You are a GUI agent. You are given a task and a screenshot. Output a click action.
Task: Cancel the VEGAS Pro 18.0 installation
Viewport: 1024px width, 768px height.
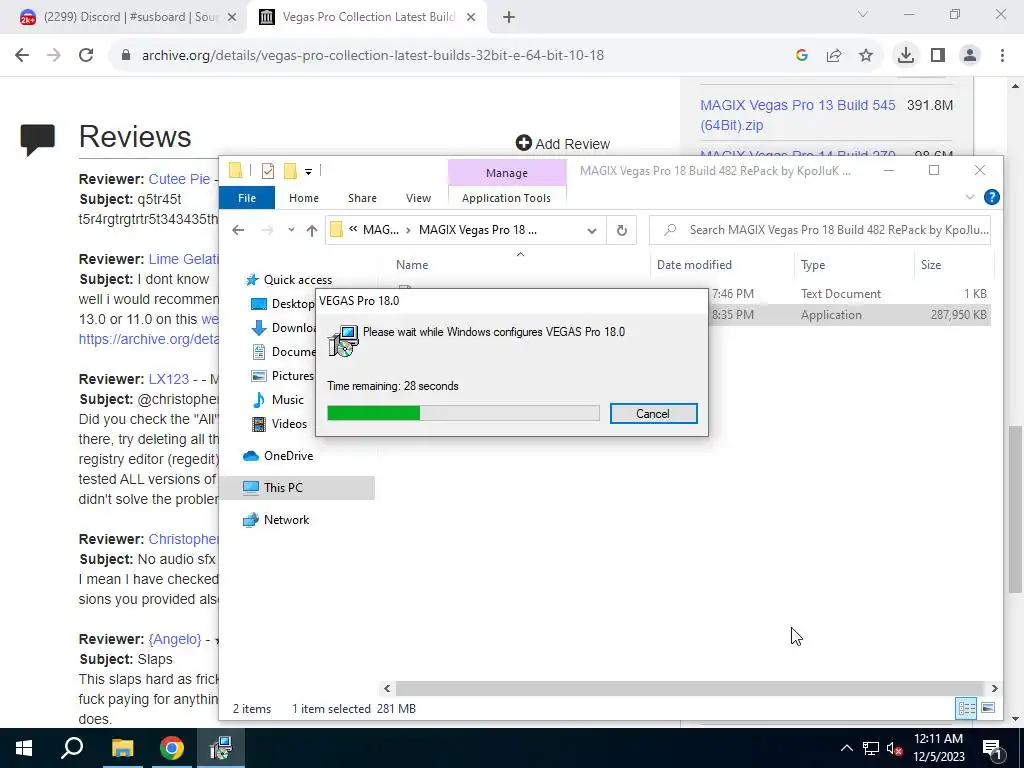pos(653,413)
